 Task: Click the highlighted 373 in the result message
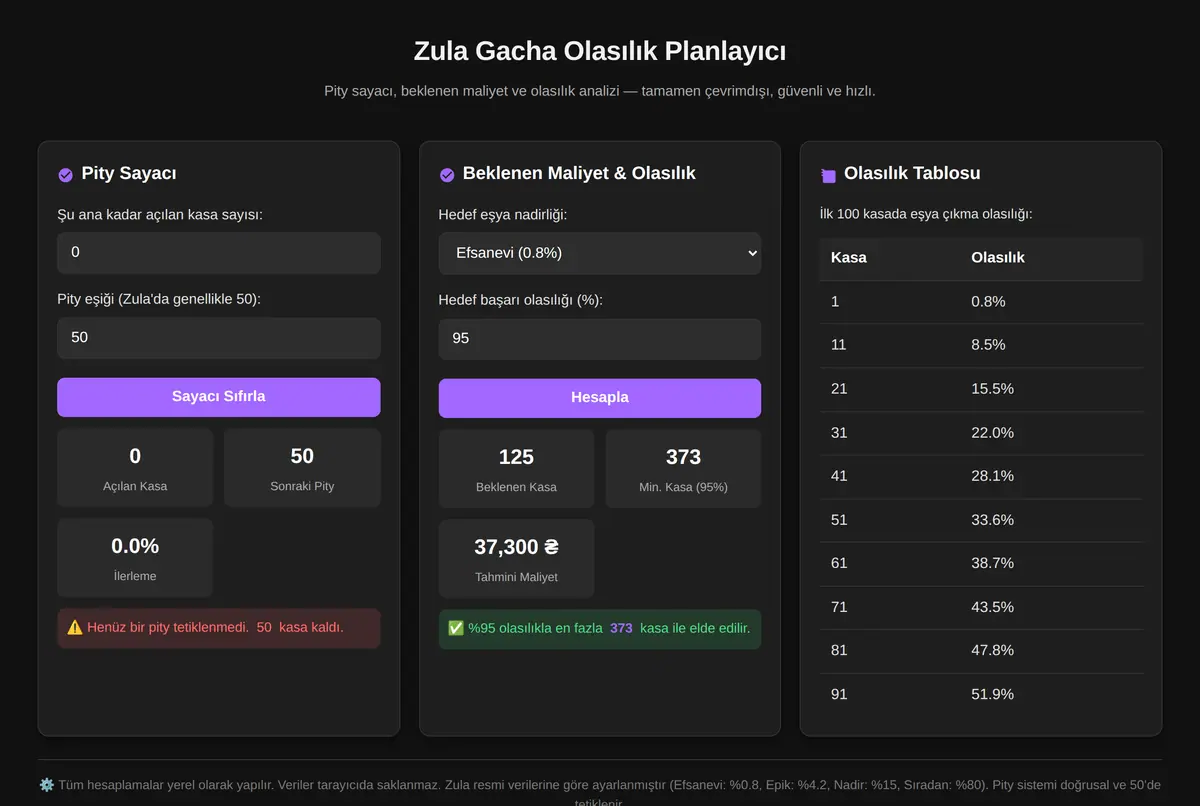click(621, 628)
